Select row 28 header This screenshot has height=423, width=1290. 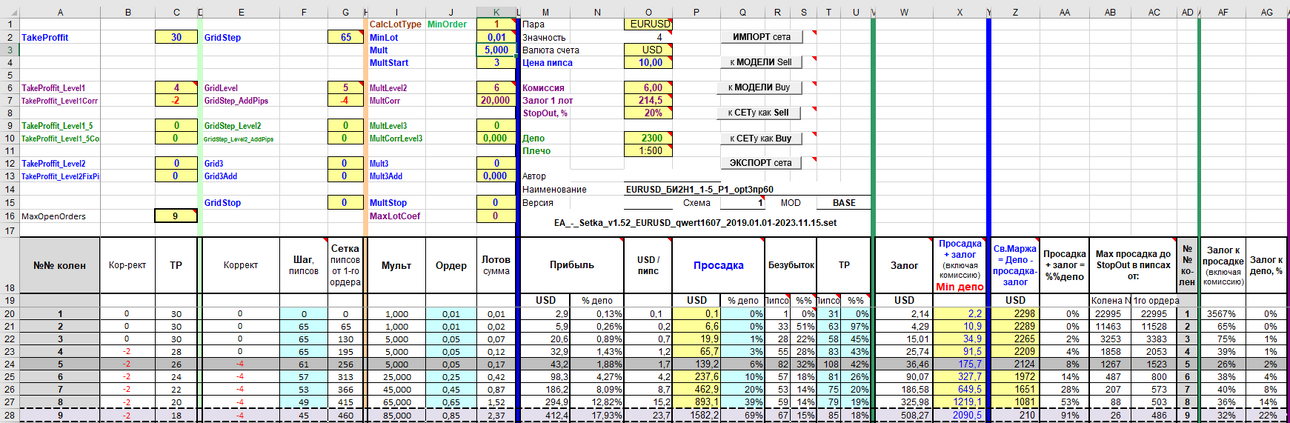click(x=9, y=415)
